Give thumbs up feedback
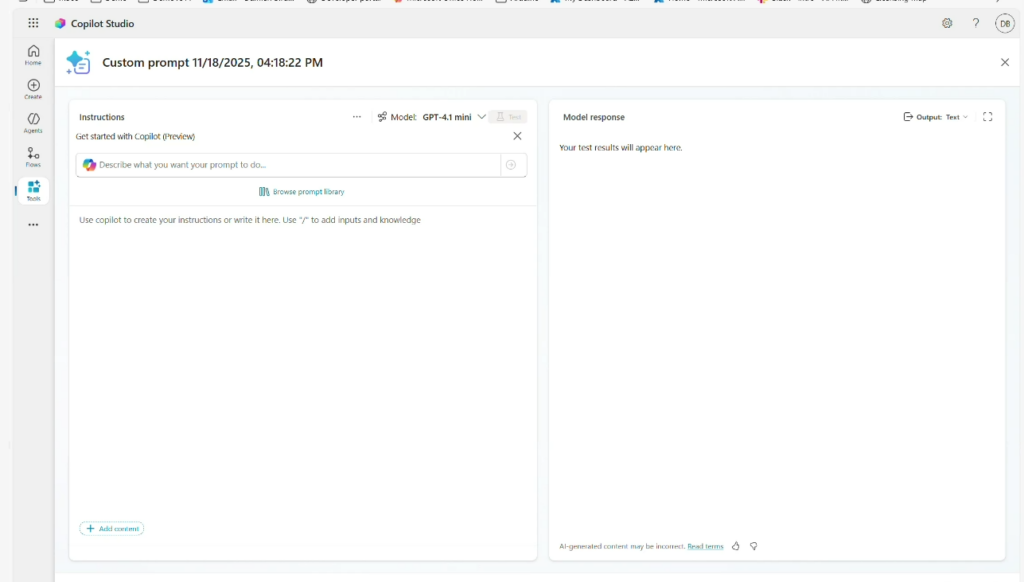Image resolution: width=1024 pixels, height=582 pixels. [735, 546]
